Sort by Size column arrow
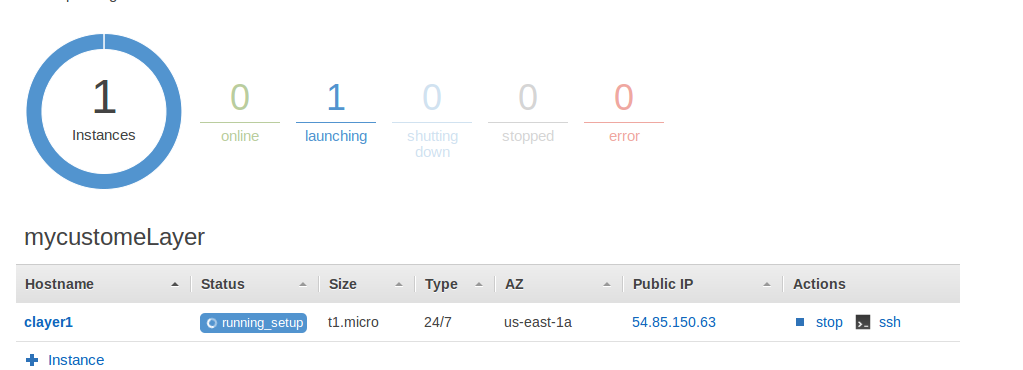The image size is (1023, 370). tap(399, 285)
